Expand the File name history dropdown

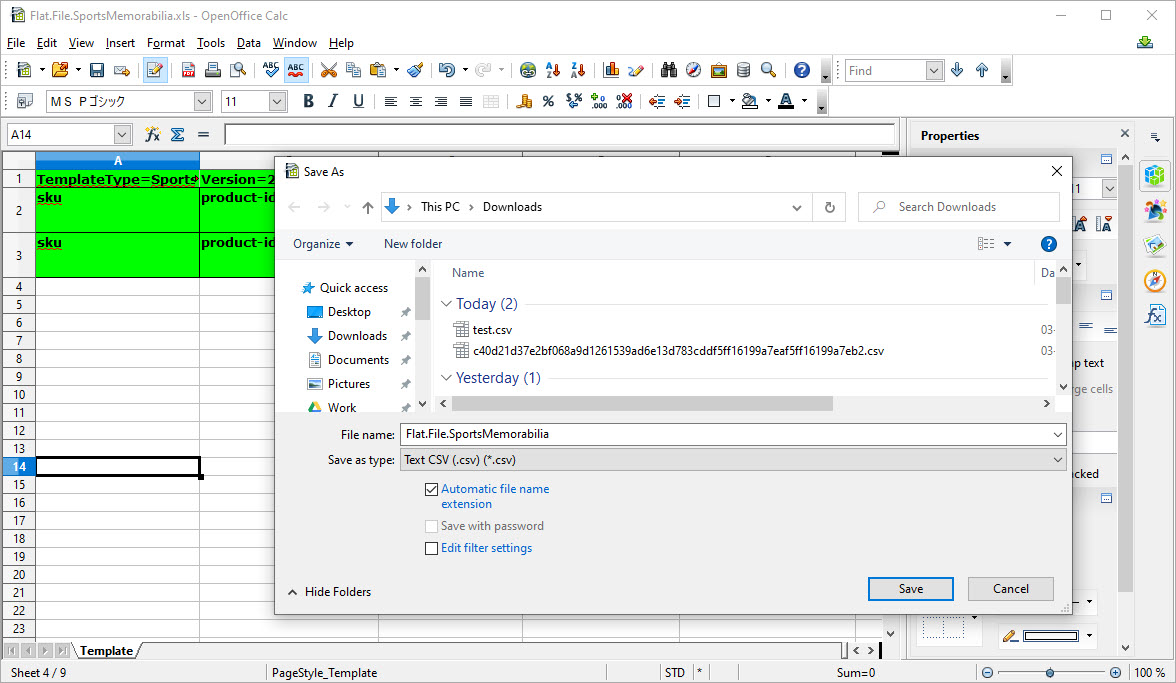tap(1058, 435)
